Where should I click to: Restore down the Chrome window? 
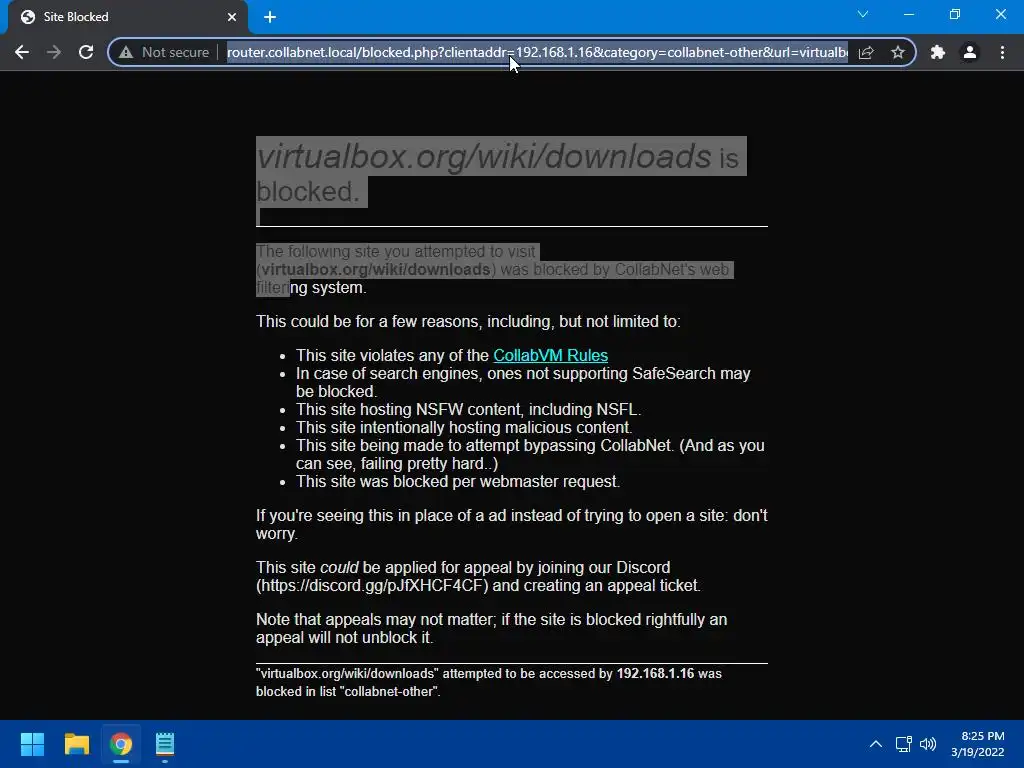(955, 14)
